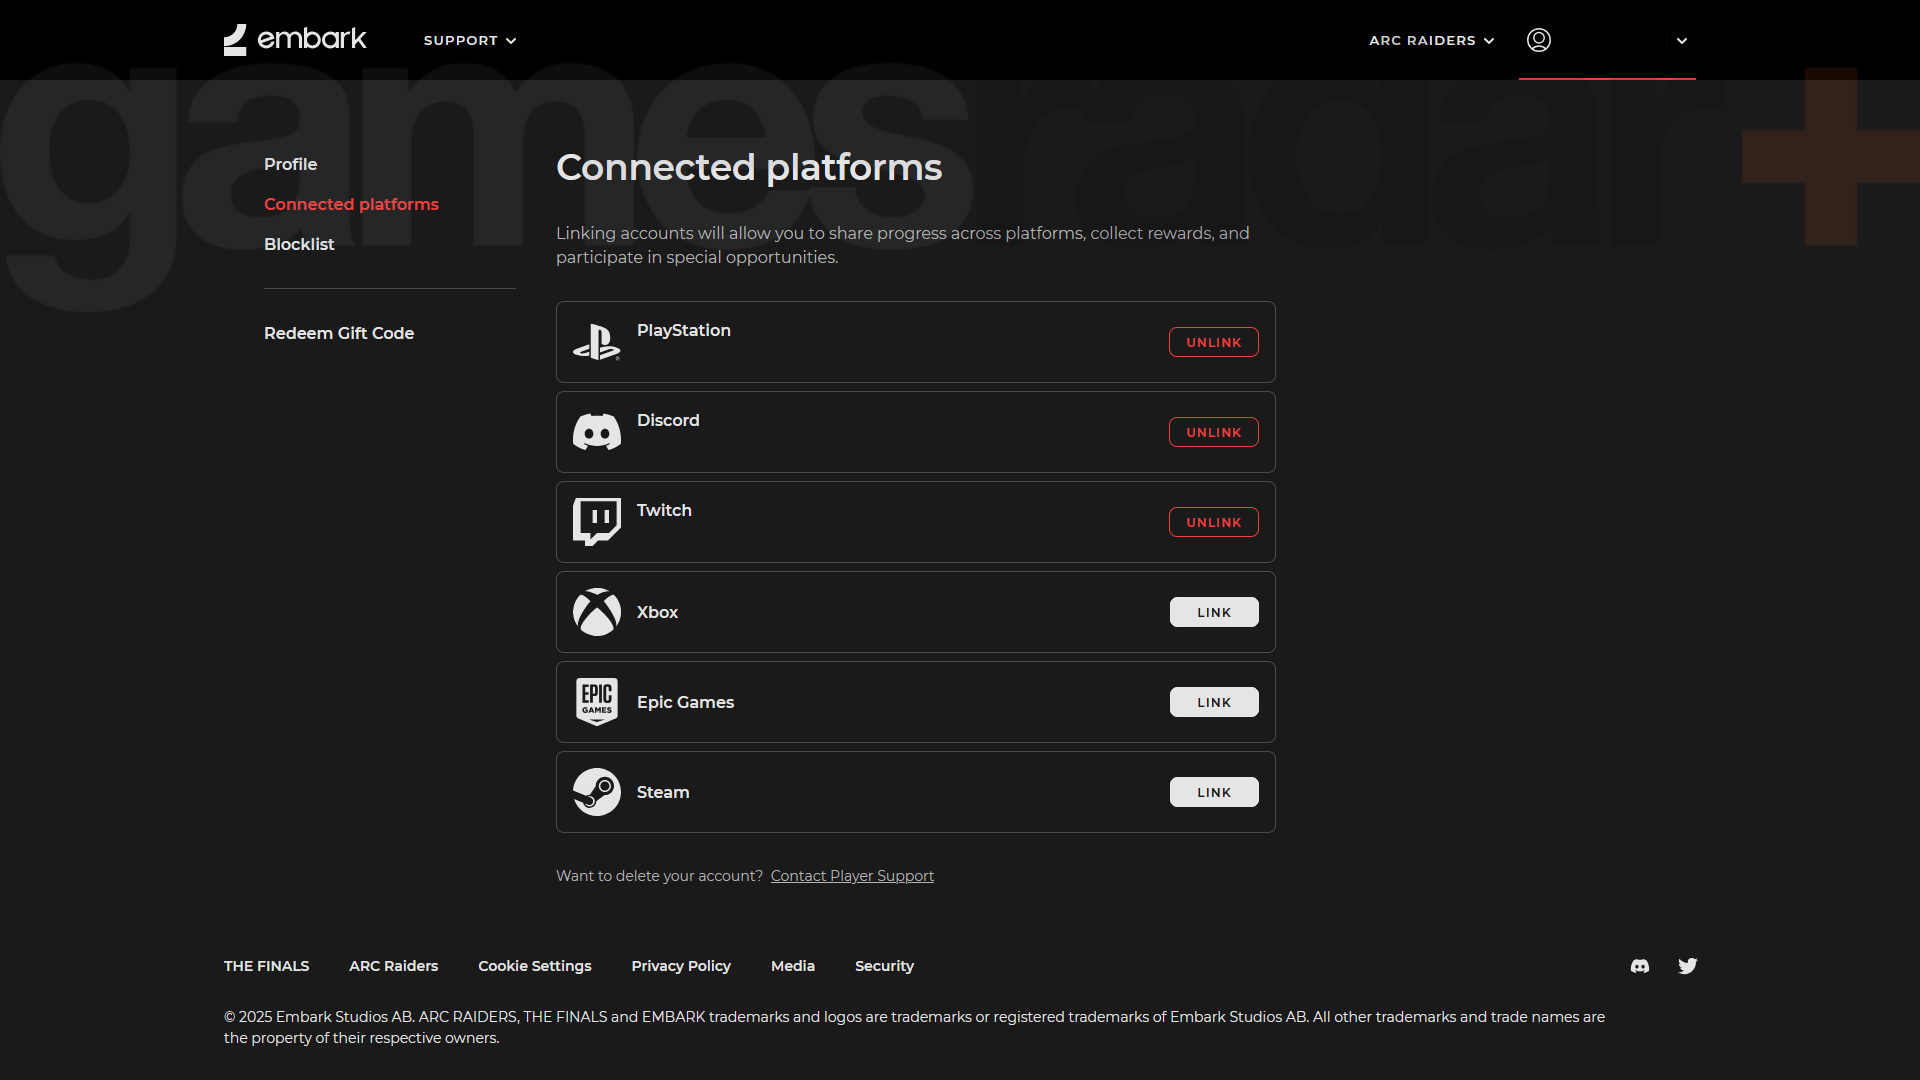Select the Epic Games icon
The height and width of the screenshot is (1080, 1920).
pyautogui.click(x=597, y=701)
